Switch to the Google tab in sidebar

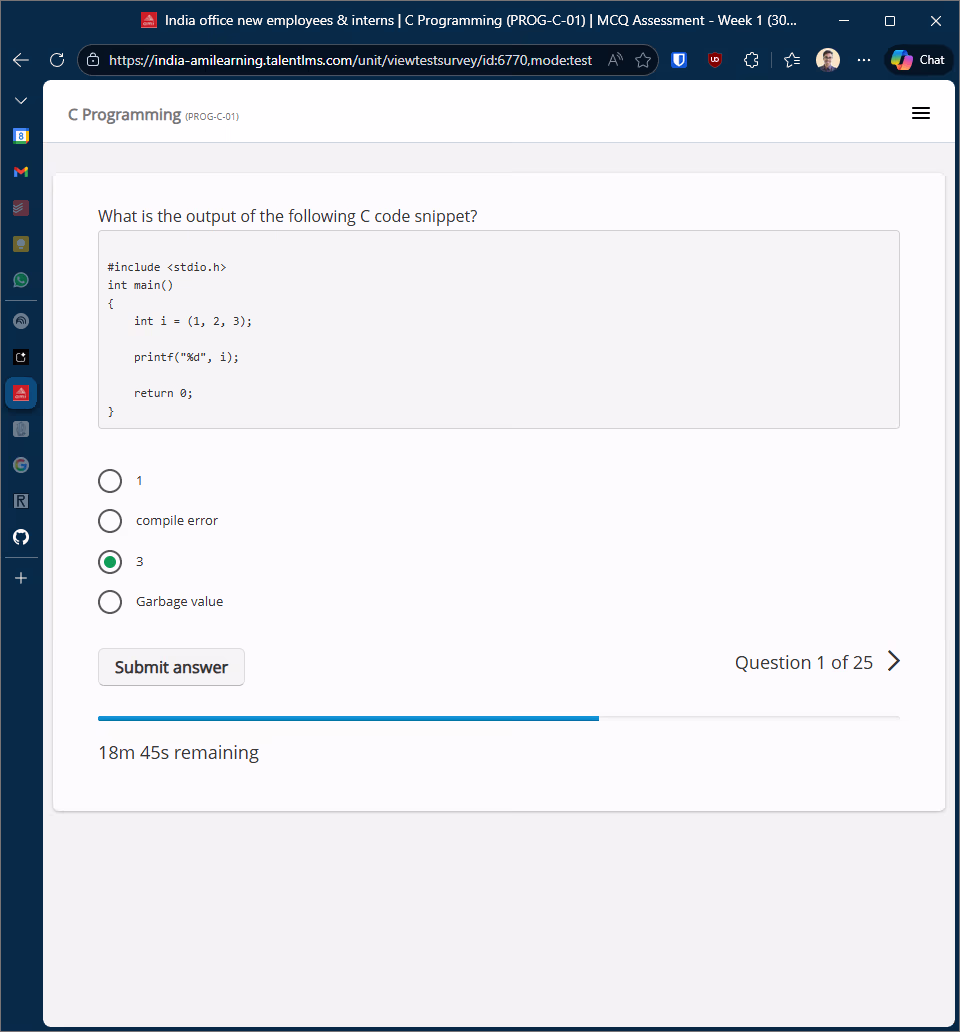pyautogui.click(x=21, y=465)
